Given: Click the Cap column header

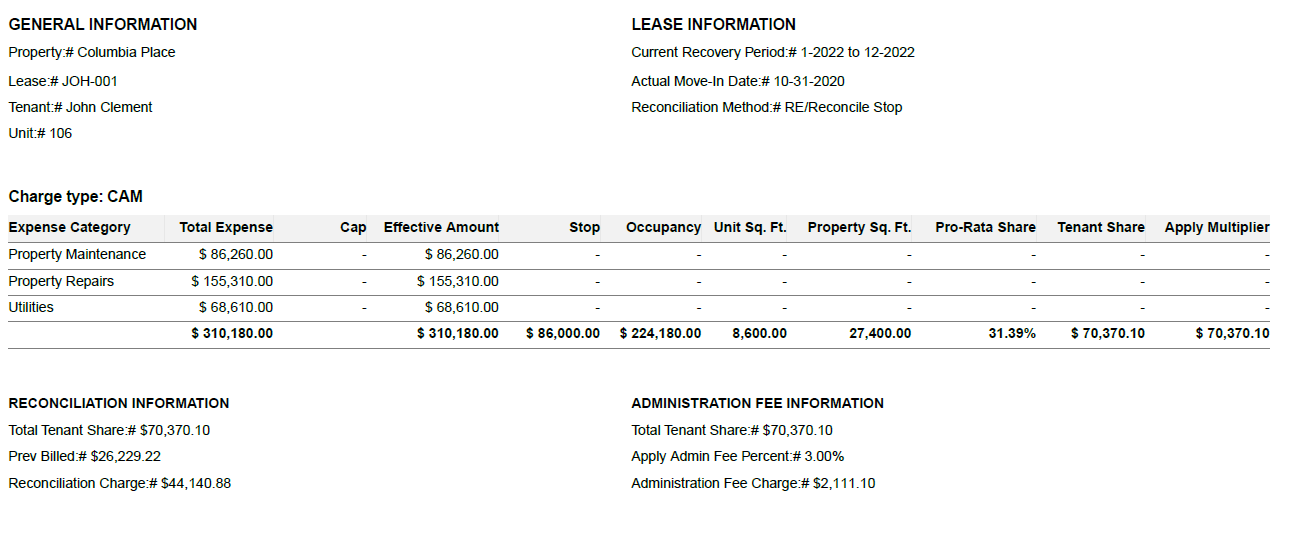Looking at the screenshot, I should (x=353, y=228).
